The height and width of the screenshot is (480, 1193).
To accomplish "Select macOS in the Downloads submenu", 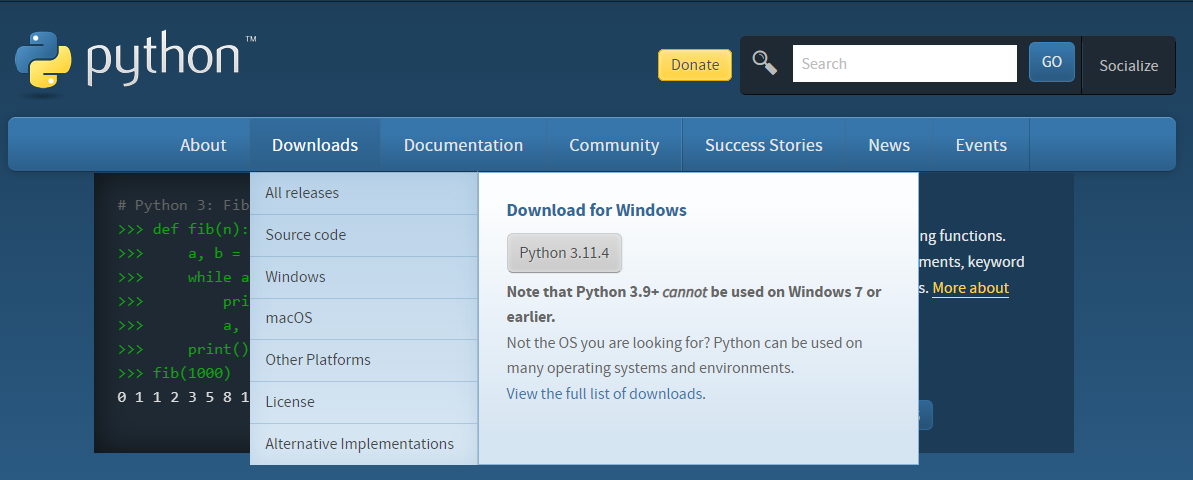I will [364, 318].
